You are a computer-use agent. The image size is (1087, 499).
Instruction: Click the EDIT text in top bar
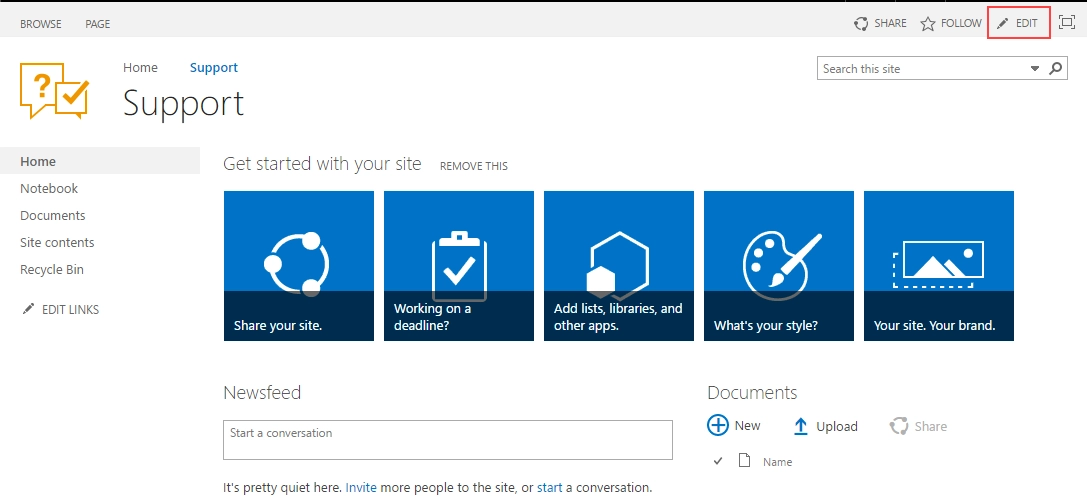[x=1027, y=24]
